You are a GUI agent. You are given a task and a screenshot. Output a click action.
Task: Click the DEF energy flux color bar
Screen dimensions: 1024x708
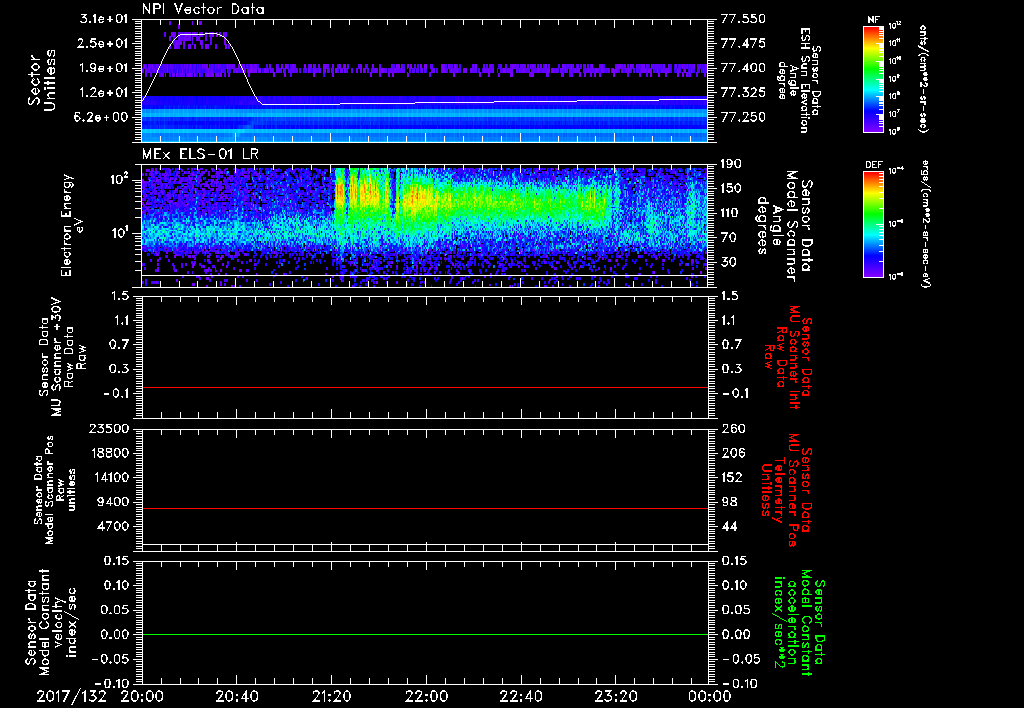point(874,224)
